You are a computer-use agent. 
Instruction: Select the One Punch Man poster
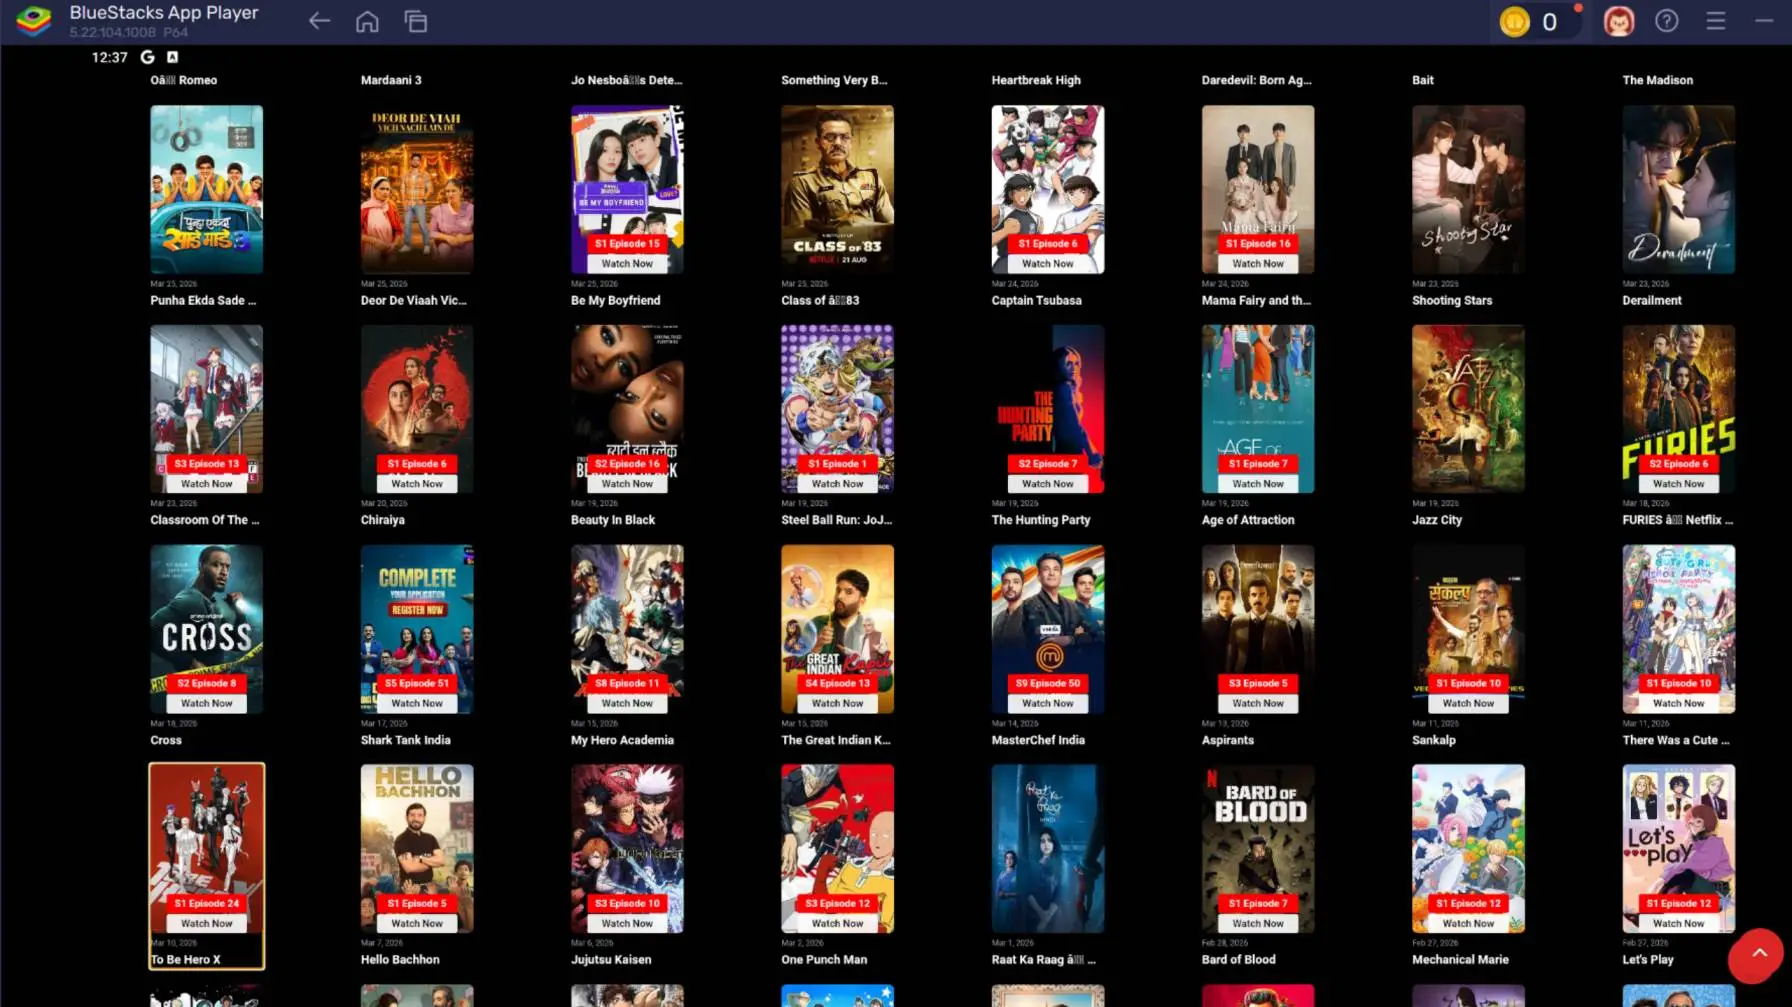pyautogui.click(x=838, y=830)
